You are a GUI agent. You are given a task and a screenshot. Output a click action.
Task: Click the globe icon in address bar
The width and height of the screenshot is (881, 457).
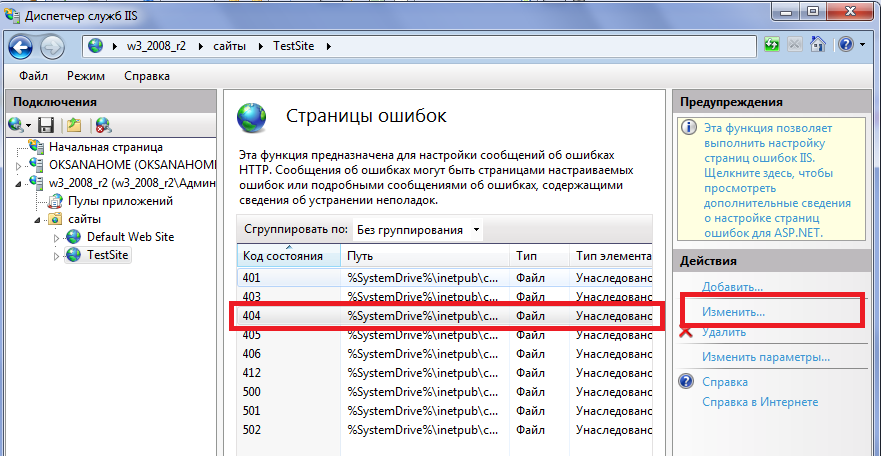[x=96, y=46]
